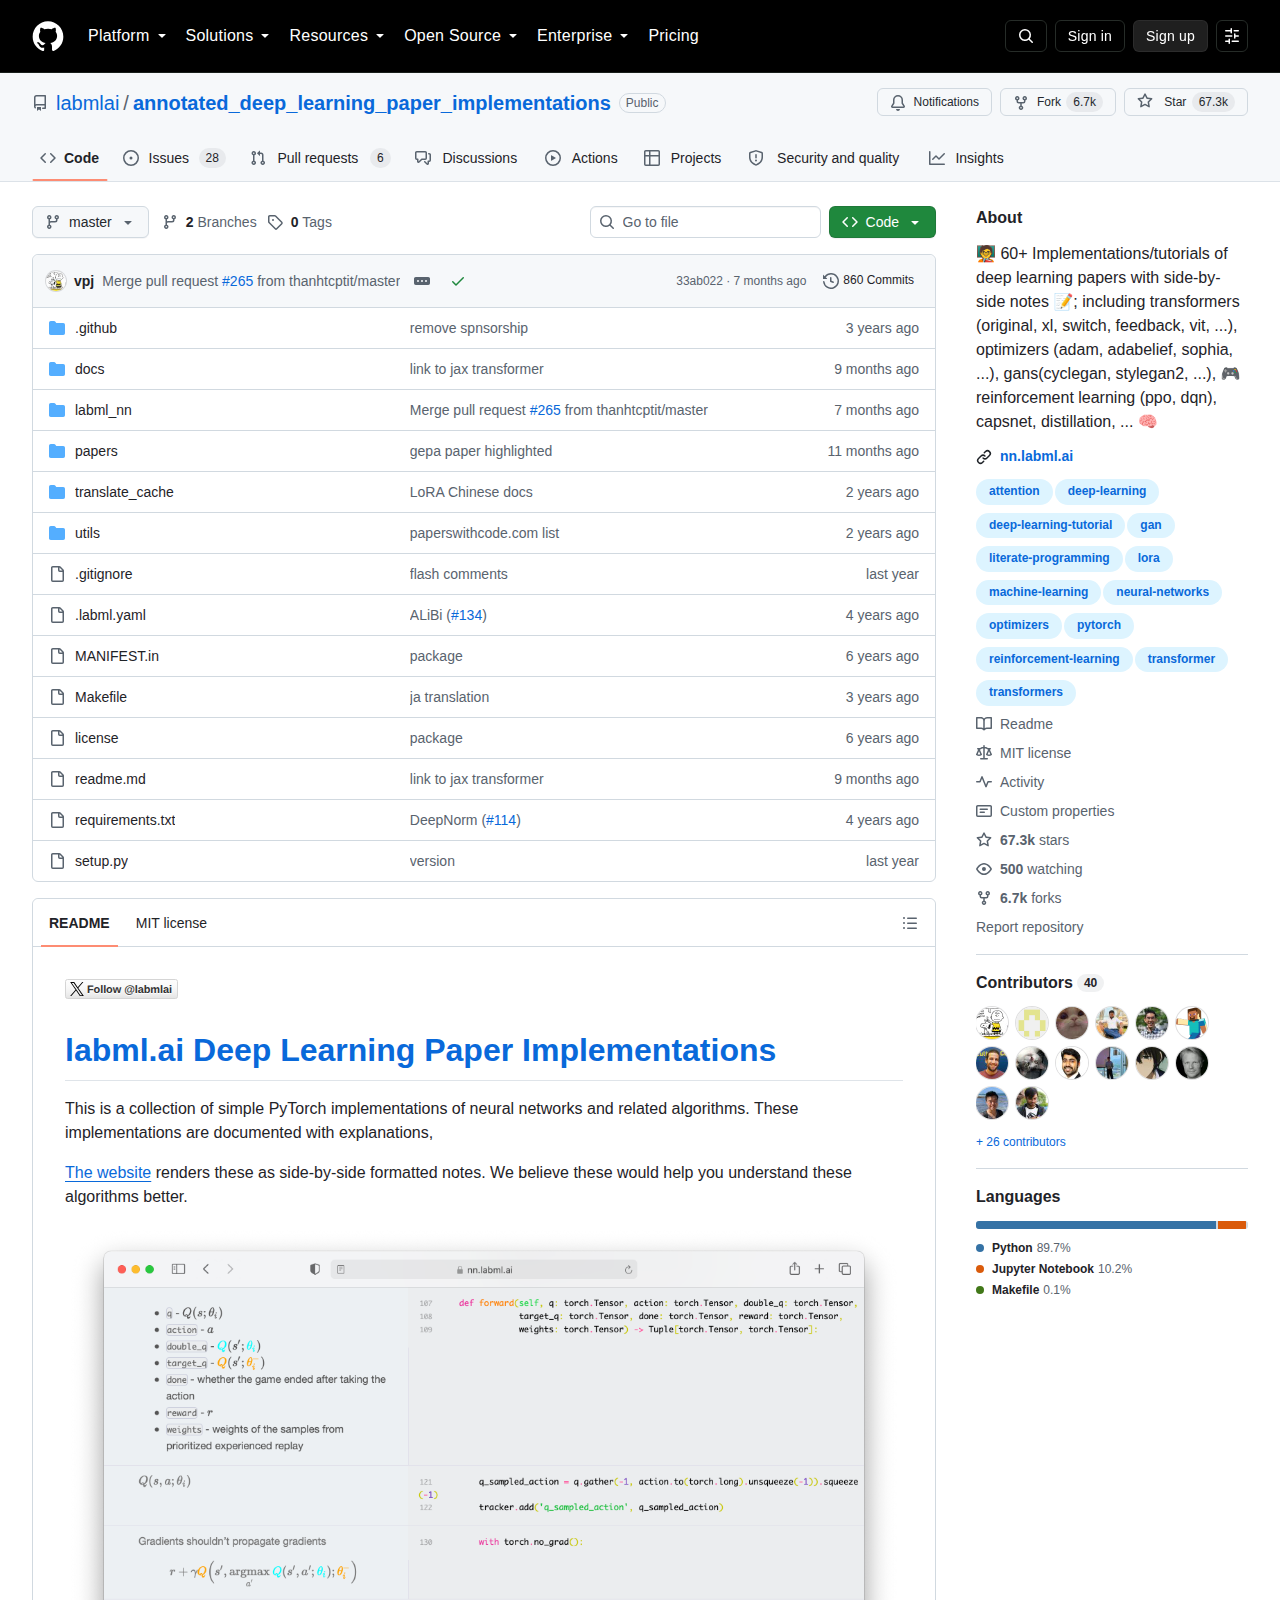Switch to the Discussions tab

pos(466,158)
